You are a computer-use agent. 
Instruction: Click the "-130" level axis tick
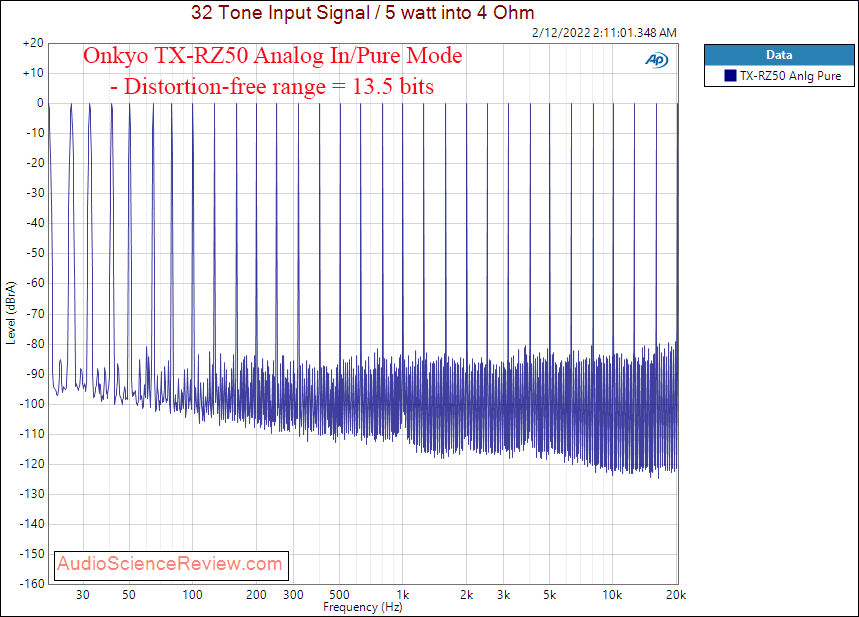[32, 494]
